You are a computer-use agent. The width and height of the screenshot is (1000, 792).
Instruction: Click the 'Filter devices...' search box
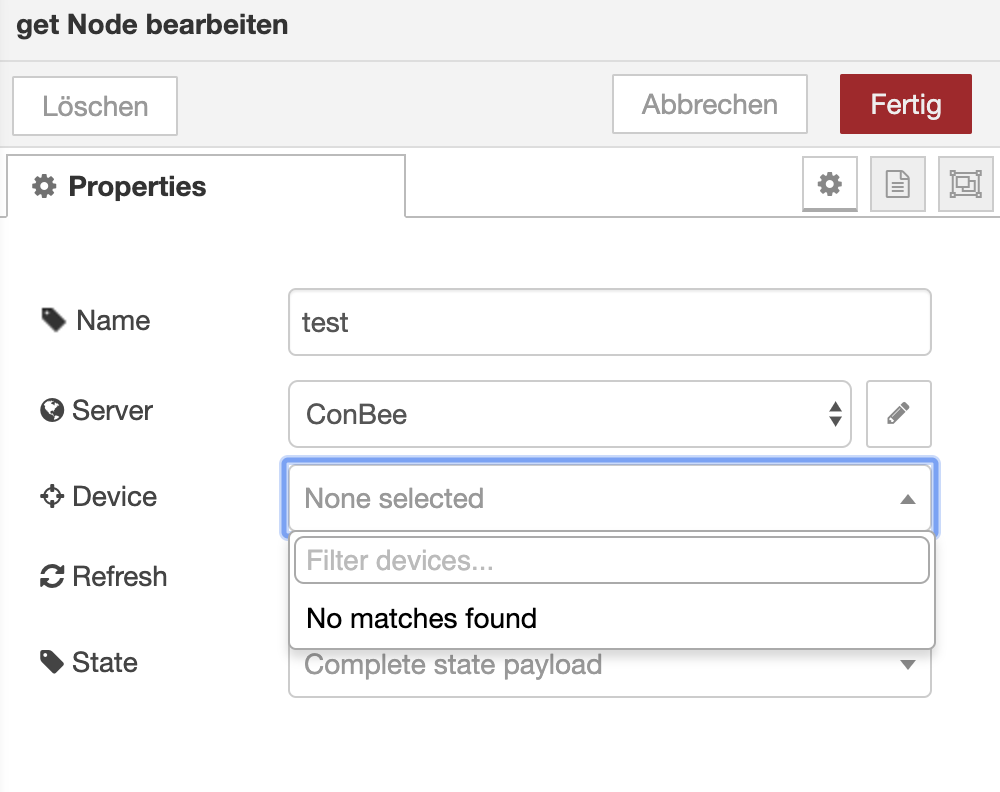[611, 561]
